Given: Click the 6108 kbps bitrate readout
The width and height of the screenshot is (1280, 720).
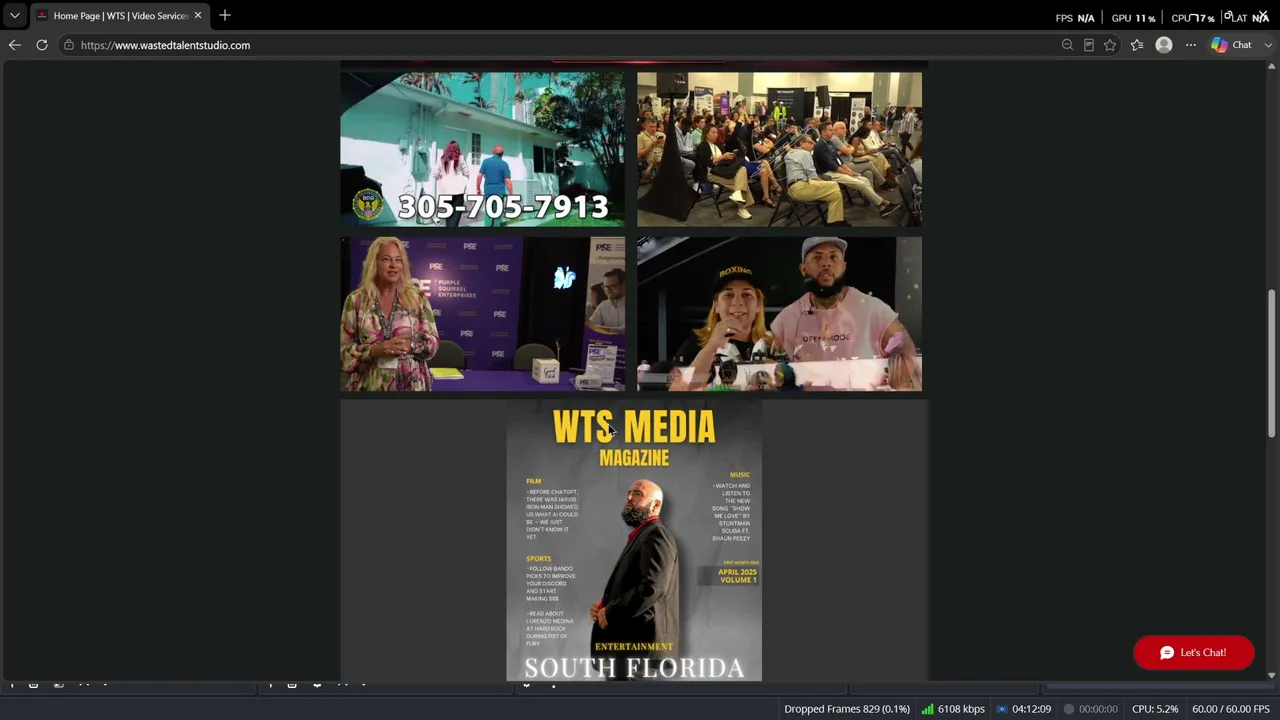Looking at the screenshot, I should 961,709.
